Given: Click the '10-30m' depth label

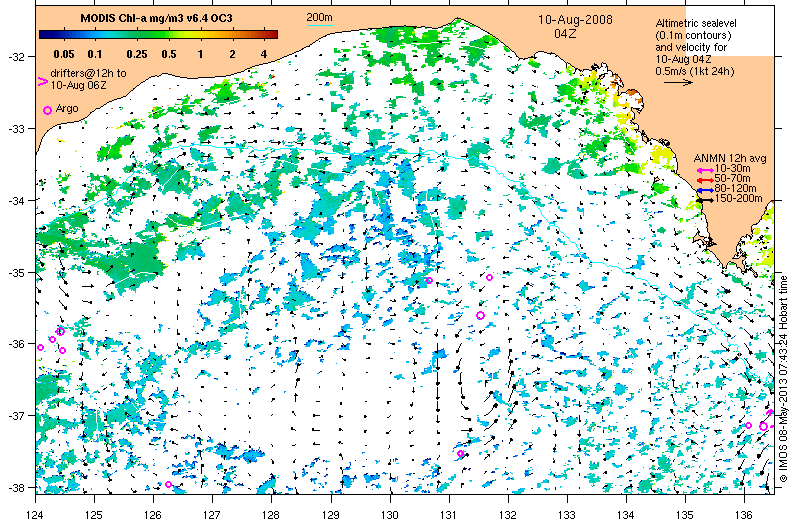Looking at the screenshot, I should pyautogui.click(x=732, y=168).
